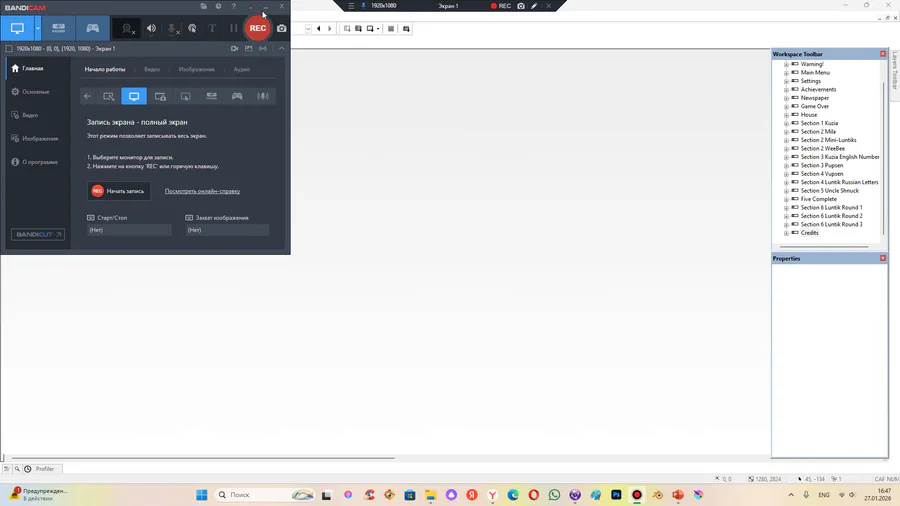
Task: Select rectangle area recording mode icon
Action: tap(108, 96)
